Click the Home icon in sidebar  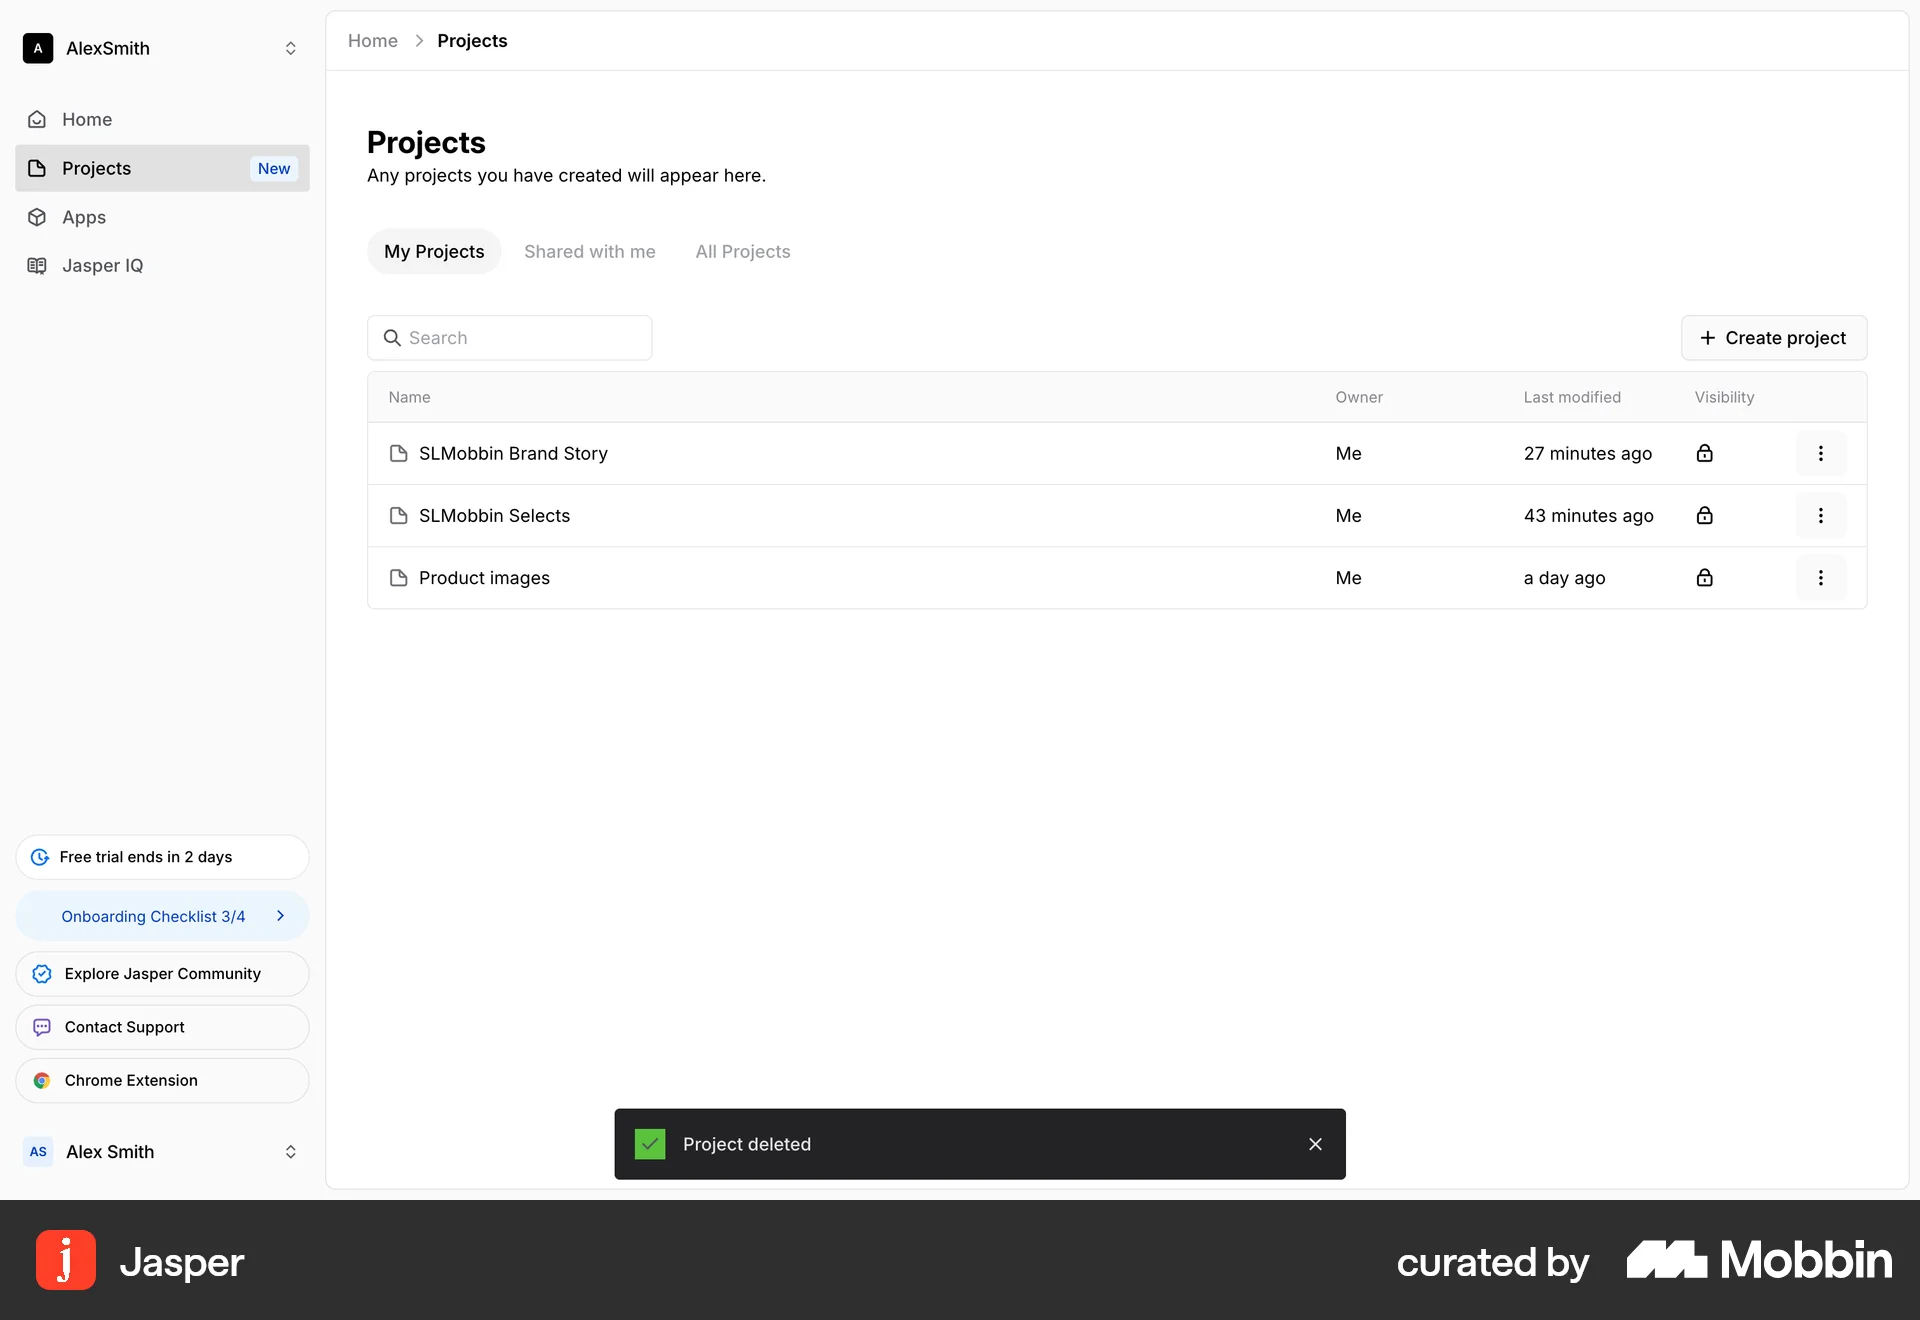tap(37, 119)
